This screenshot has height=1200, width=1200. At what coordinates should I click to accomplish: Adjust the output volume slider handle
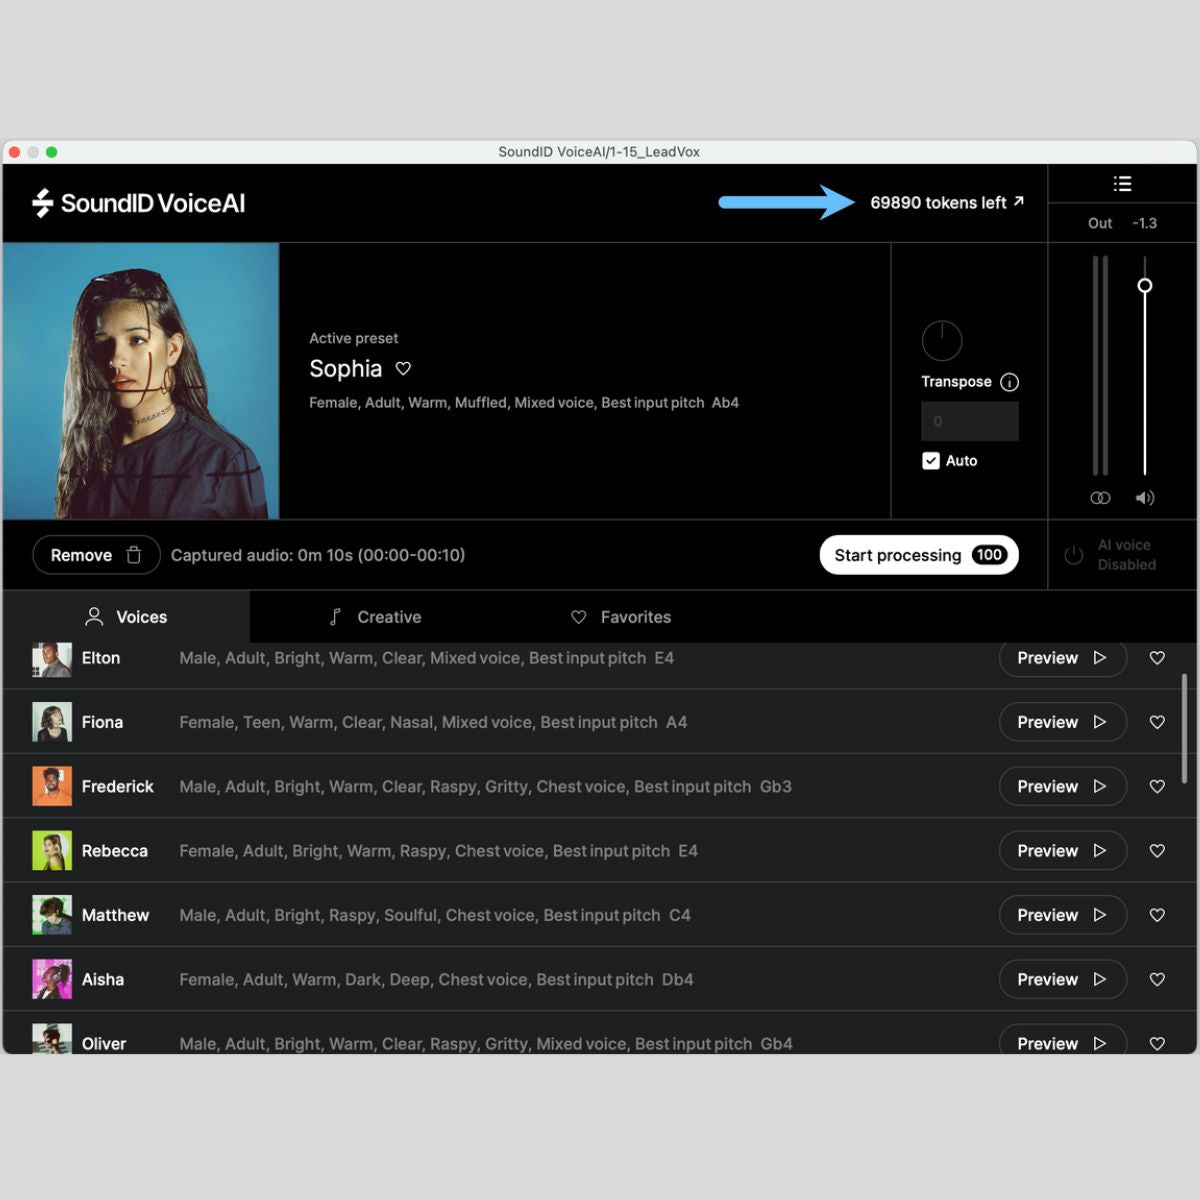[1145, 285]
